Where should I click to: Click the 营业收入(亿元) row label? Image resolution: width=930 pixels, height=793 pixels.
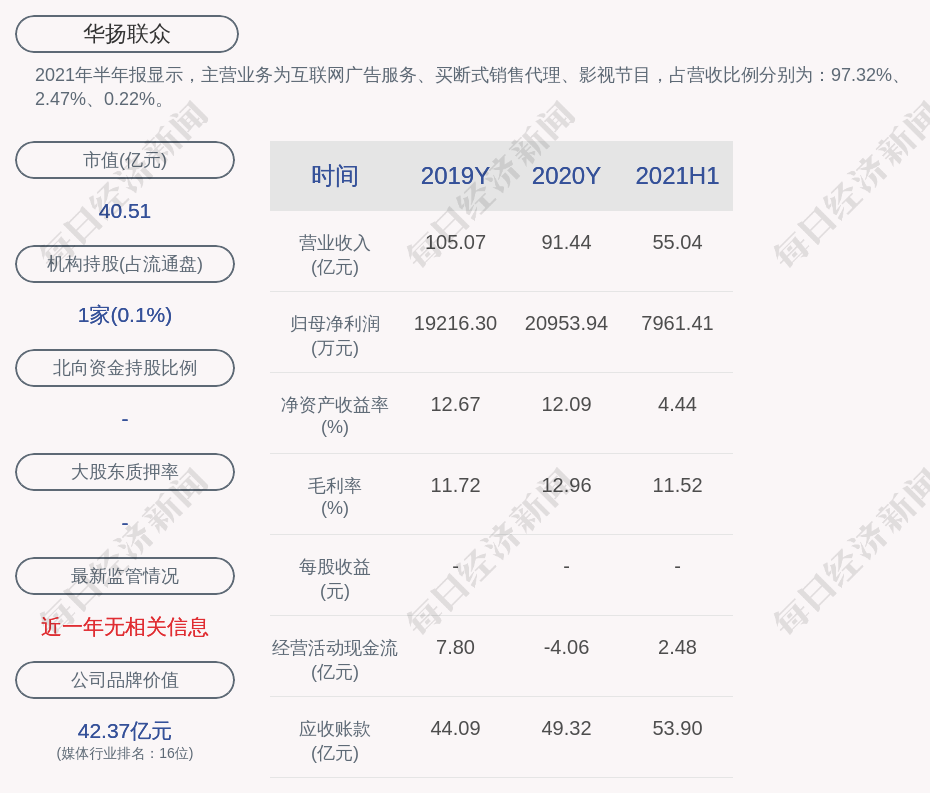335,255
